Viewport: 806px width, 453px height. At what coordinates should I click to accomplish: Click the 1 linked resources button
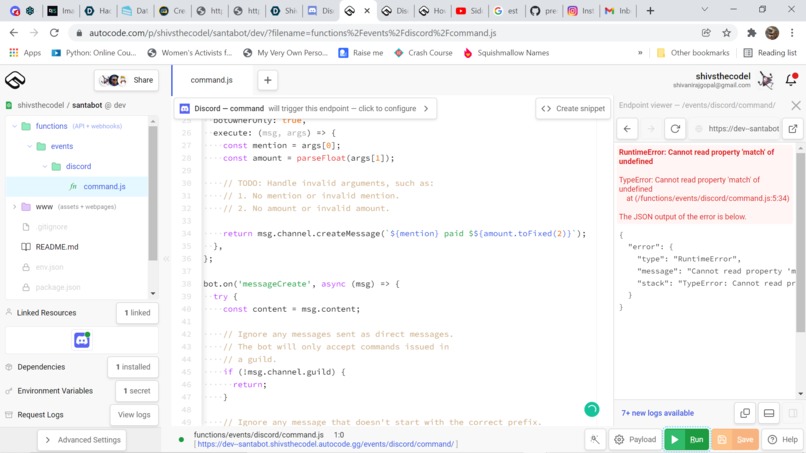point(137,313)
